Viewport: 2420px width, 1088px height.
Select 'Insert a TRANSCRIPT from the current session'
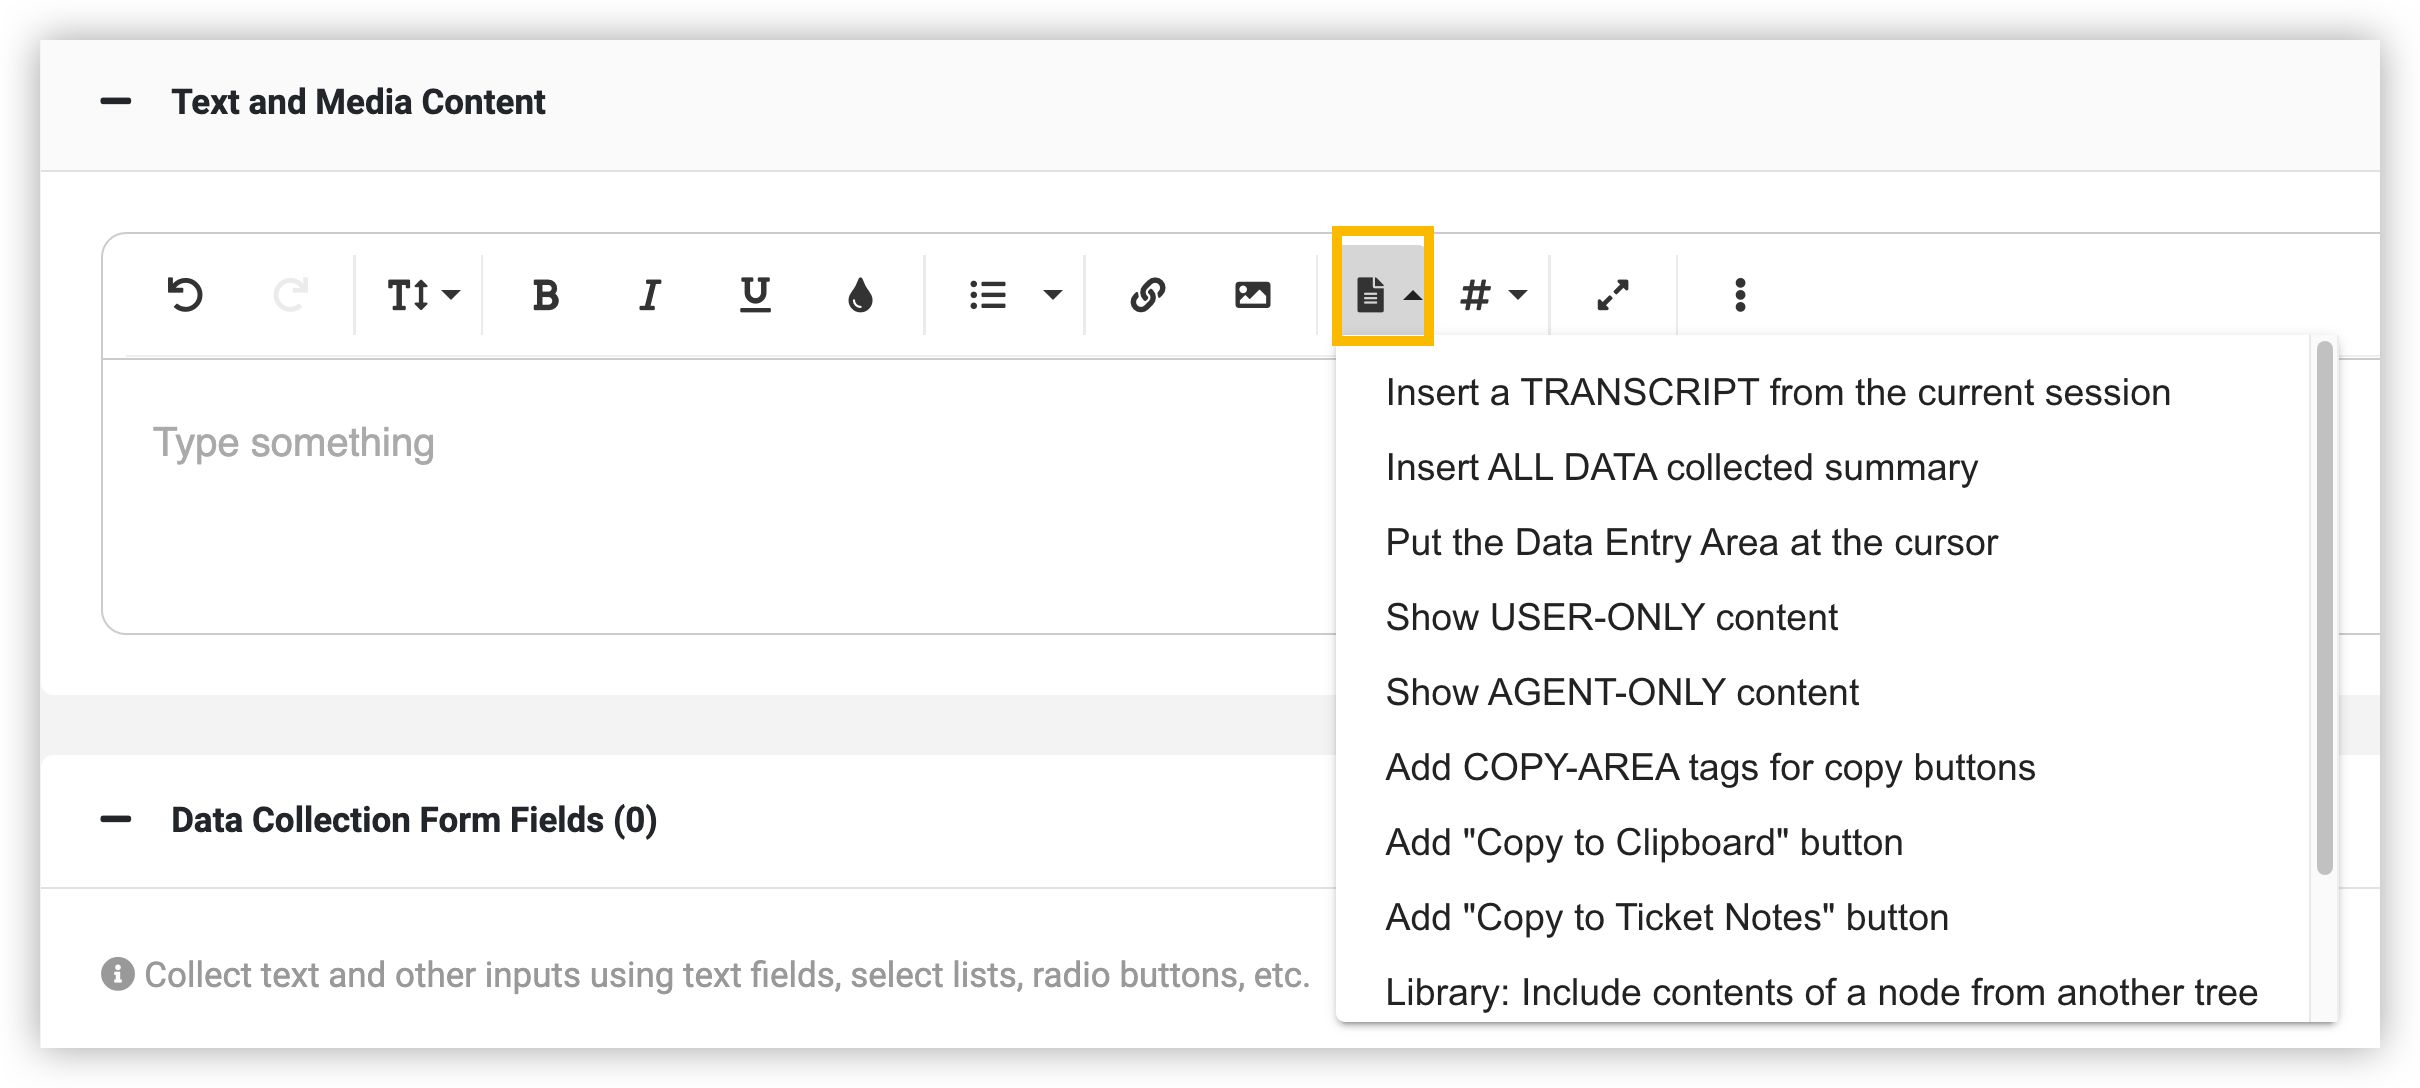point(1778,391)
